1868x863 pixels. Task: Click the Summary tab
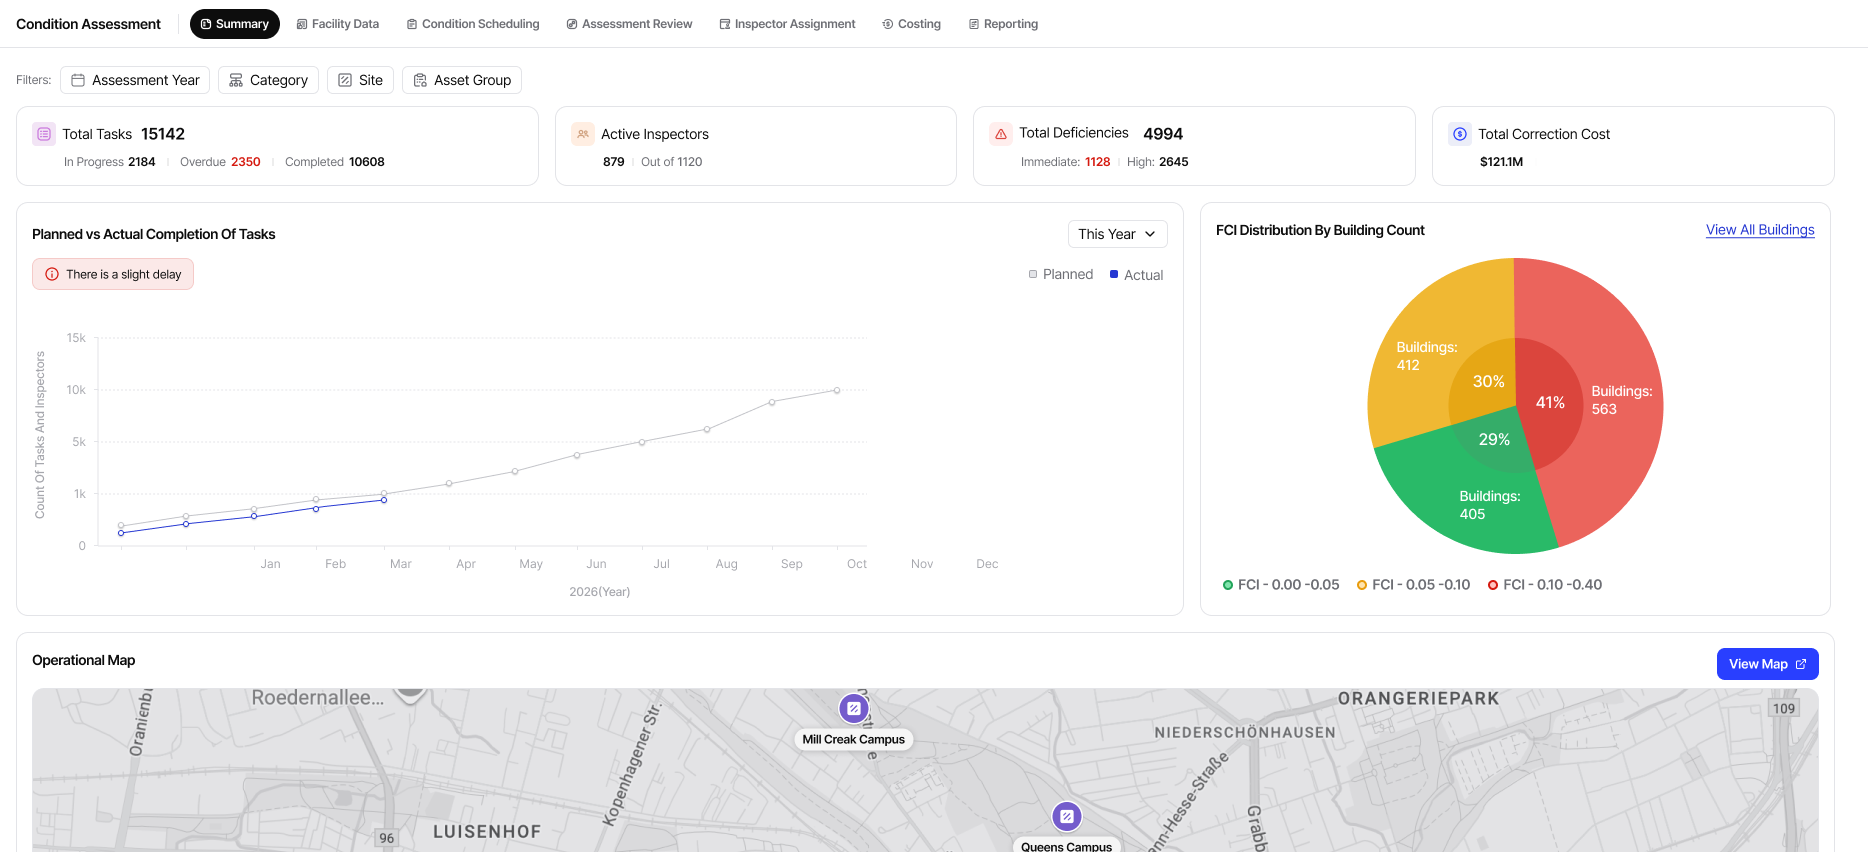pyautogui.click(x=235, y=24)
